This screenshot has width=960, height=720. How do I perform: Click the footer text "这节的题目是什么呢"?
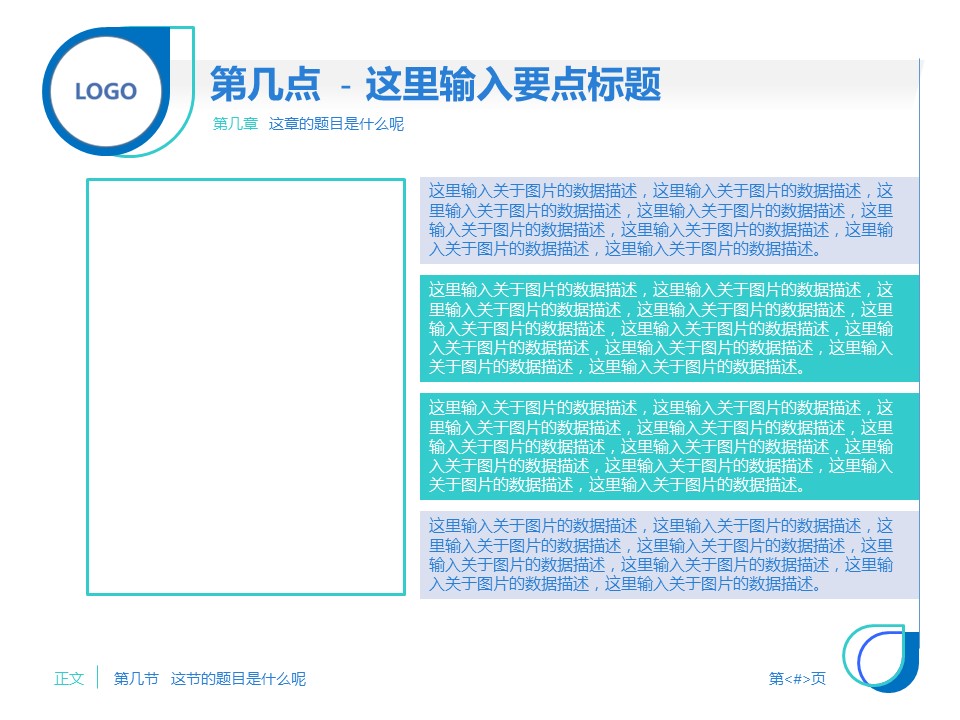click(238, 679)
